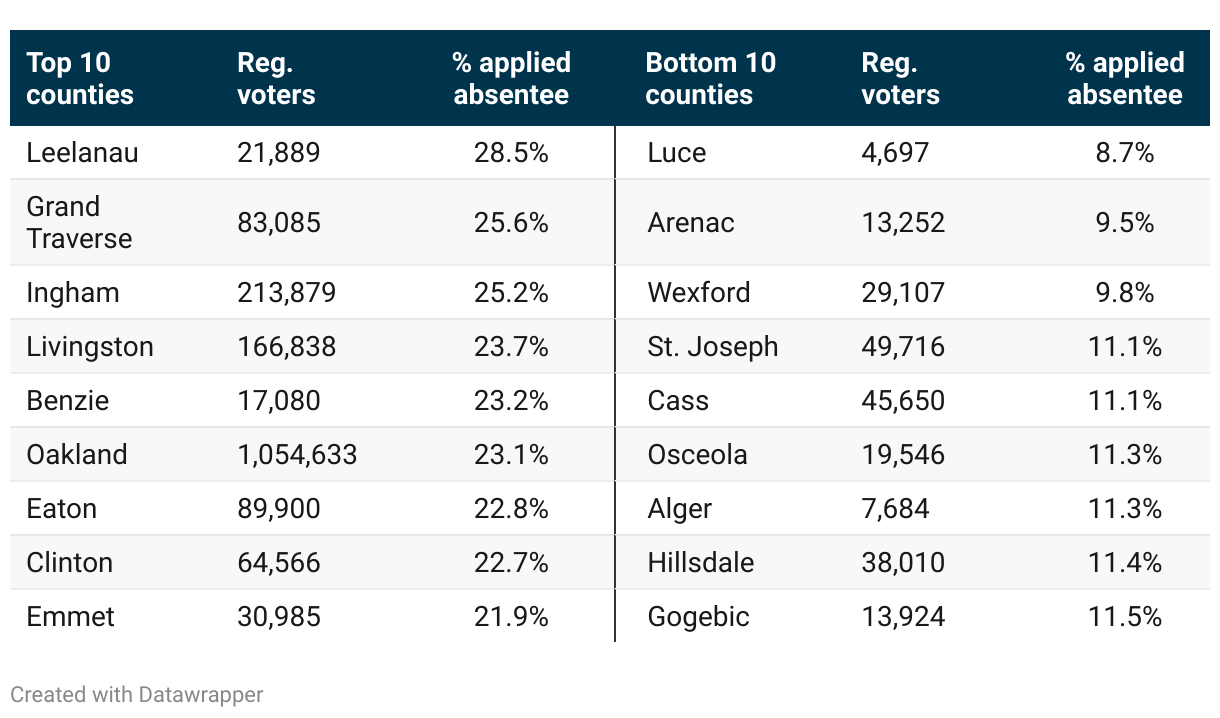Click the "Bottom 10 counties" column header
The image size is (1220, 718).
coord(710,79)
